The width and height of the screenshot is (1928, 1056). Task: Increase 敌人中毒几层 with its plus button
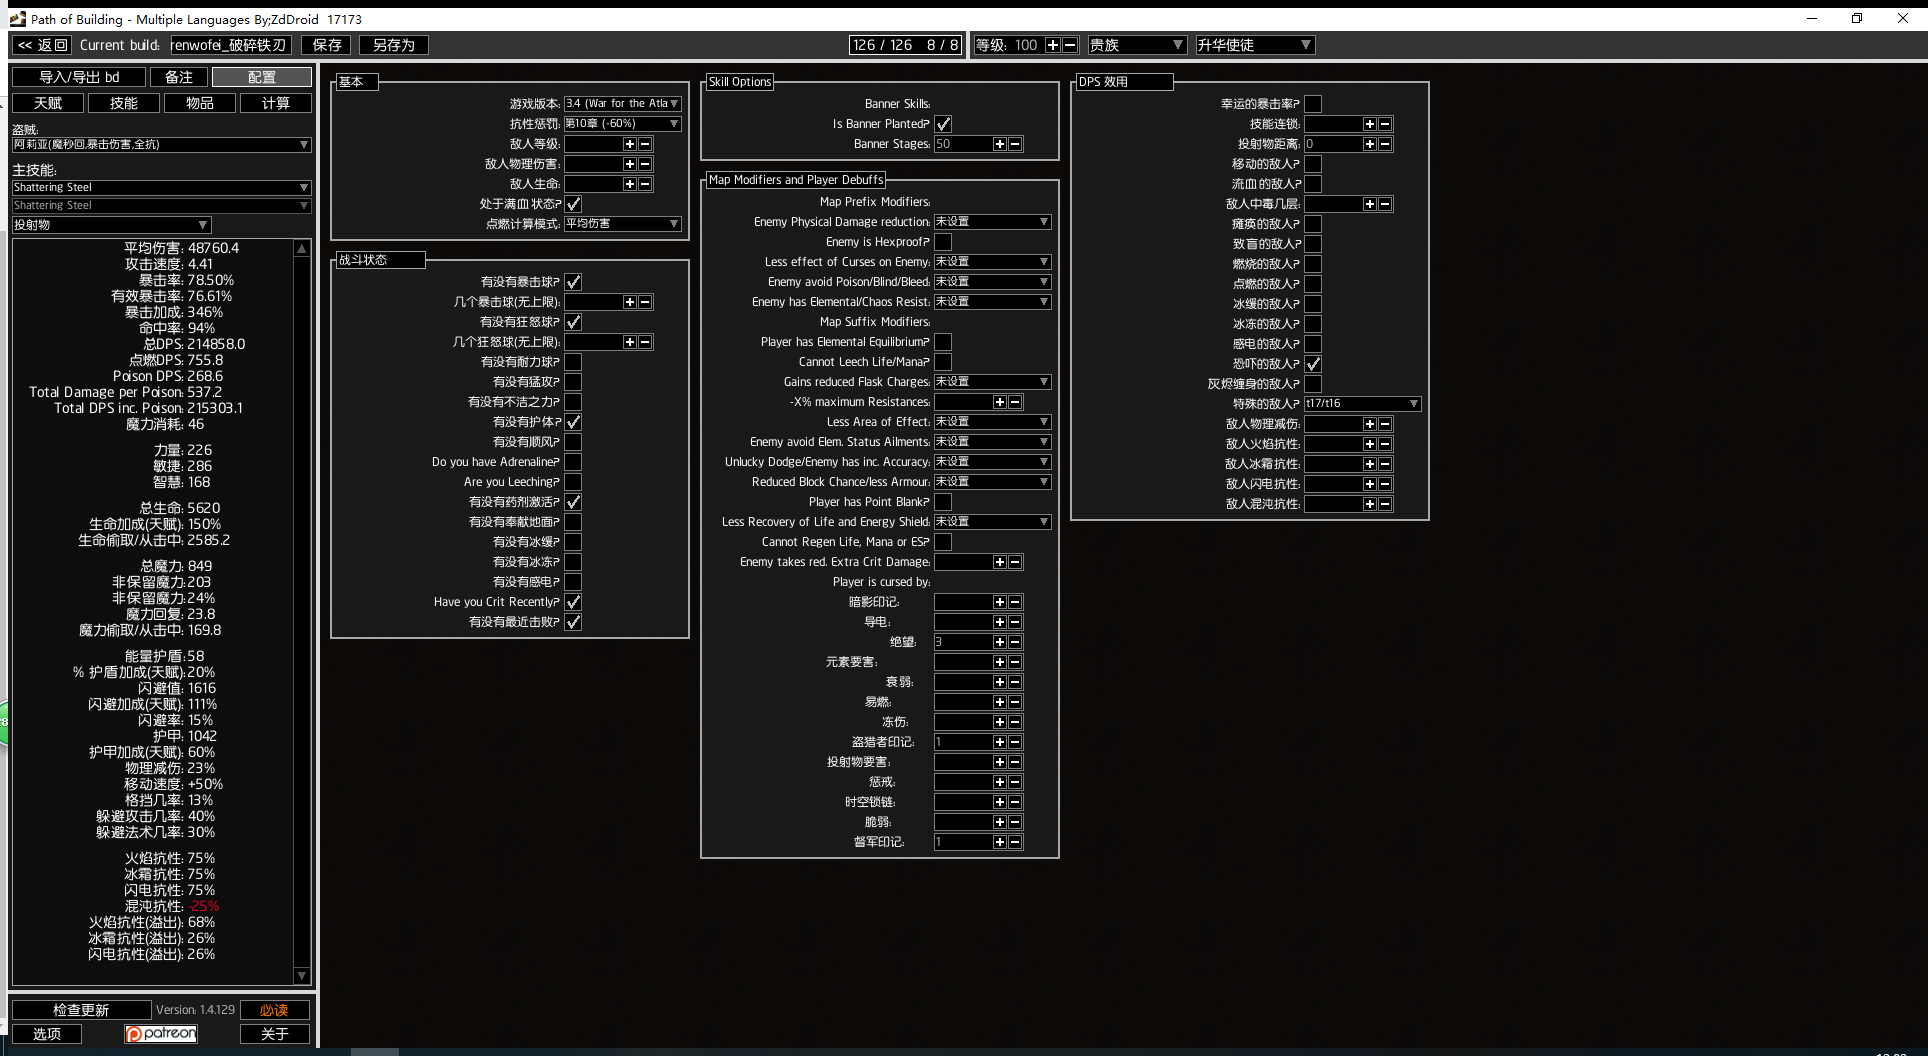pos(1369,204)
